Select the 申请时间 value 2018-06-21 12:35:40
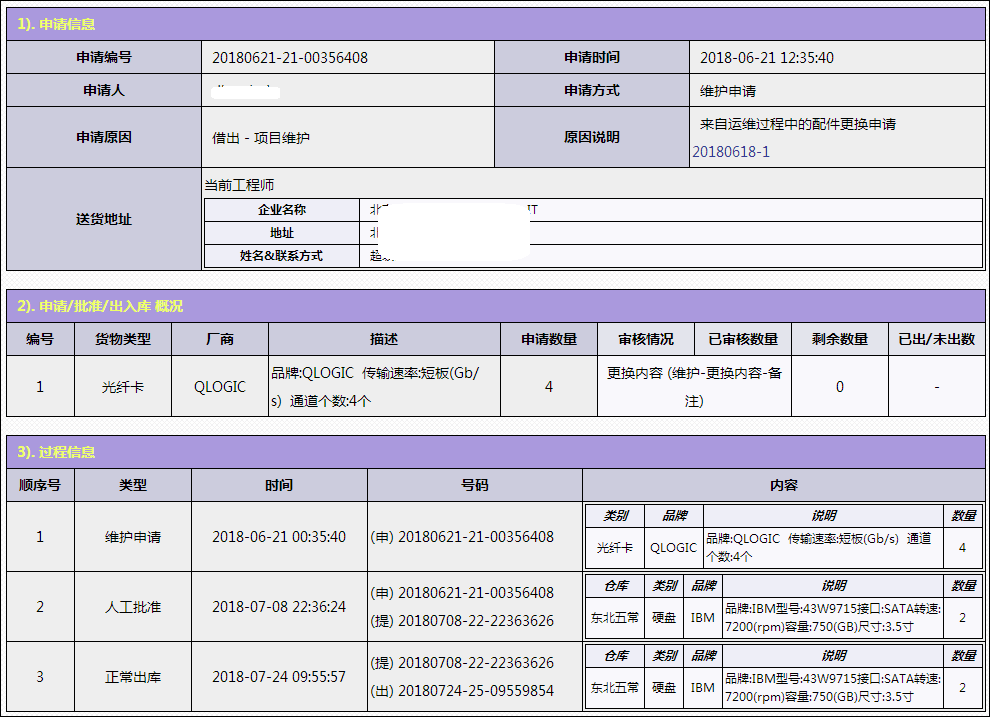Screen dimensions: 990x717 766,58
